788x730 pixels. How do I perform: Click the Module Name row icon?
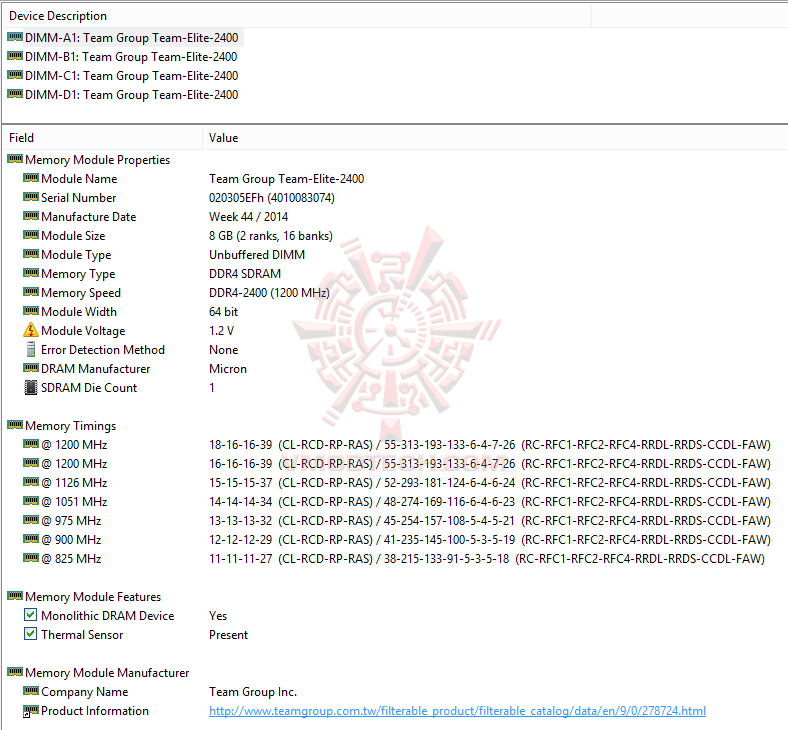coord(31,178)
